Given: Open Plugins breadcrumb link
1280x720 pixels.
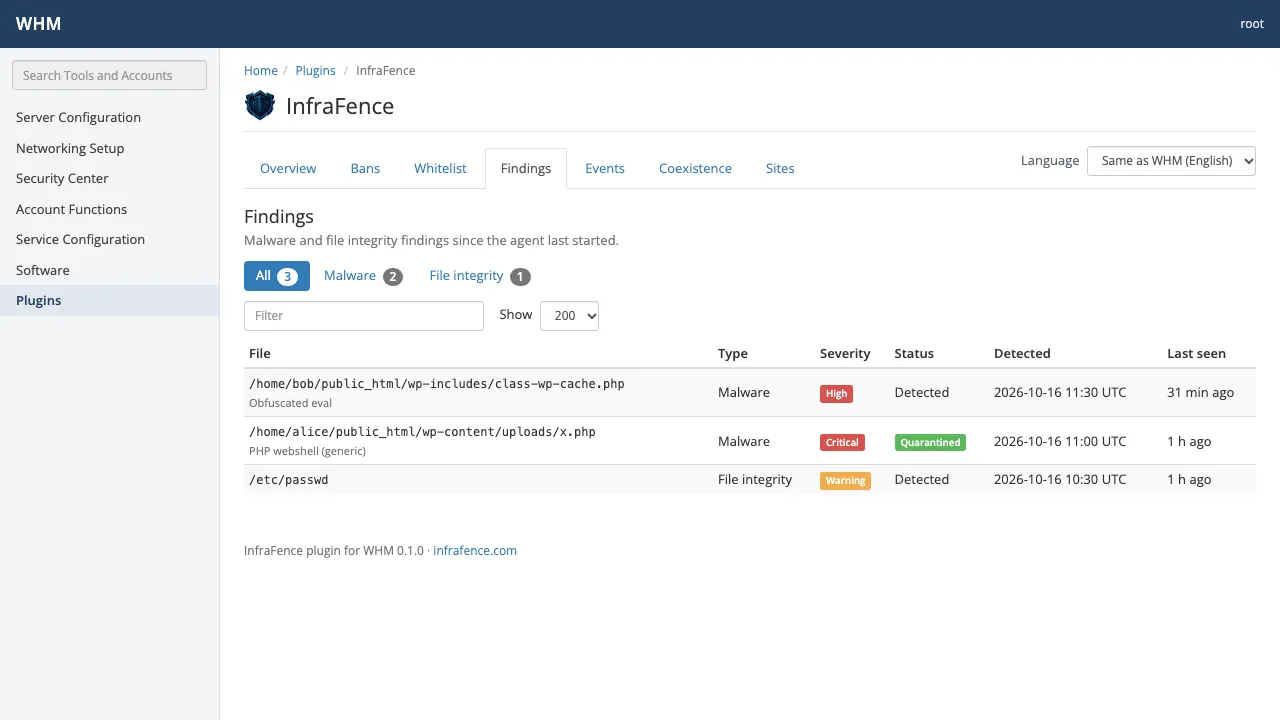Looking at the screenshot, I should tap(316, 71).
